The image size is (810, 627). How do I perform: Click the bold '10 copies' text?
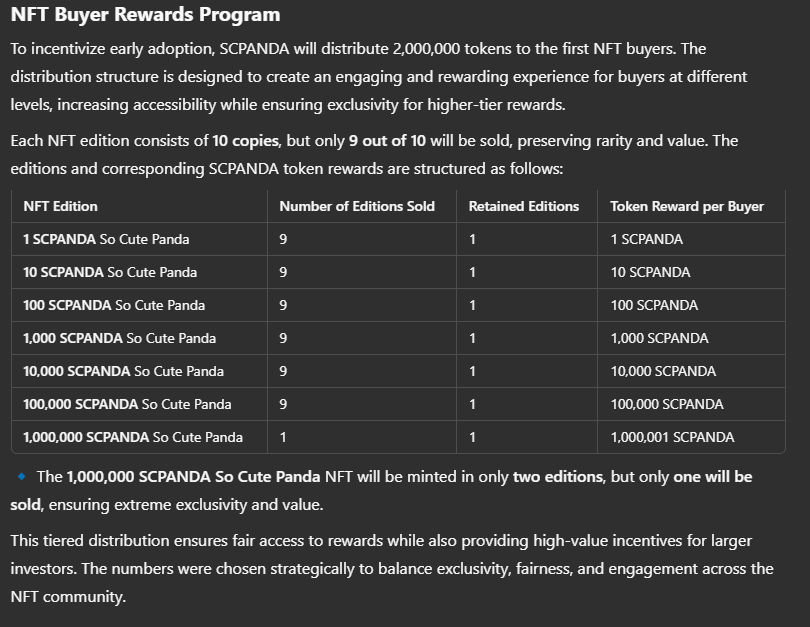pyautogui.click(x=245, y=141)
